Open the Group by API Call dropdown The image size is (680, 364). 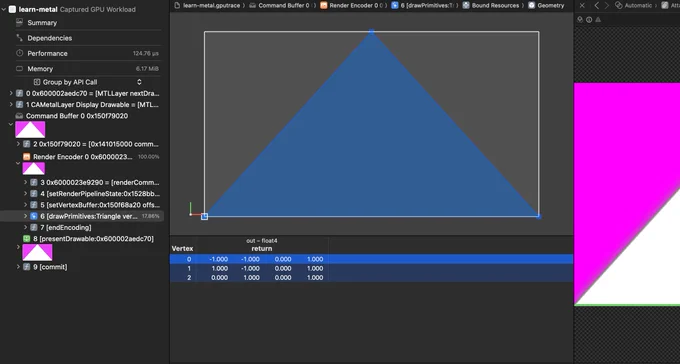[x=87, y=82]
